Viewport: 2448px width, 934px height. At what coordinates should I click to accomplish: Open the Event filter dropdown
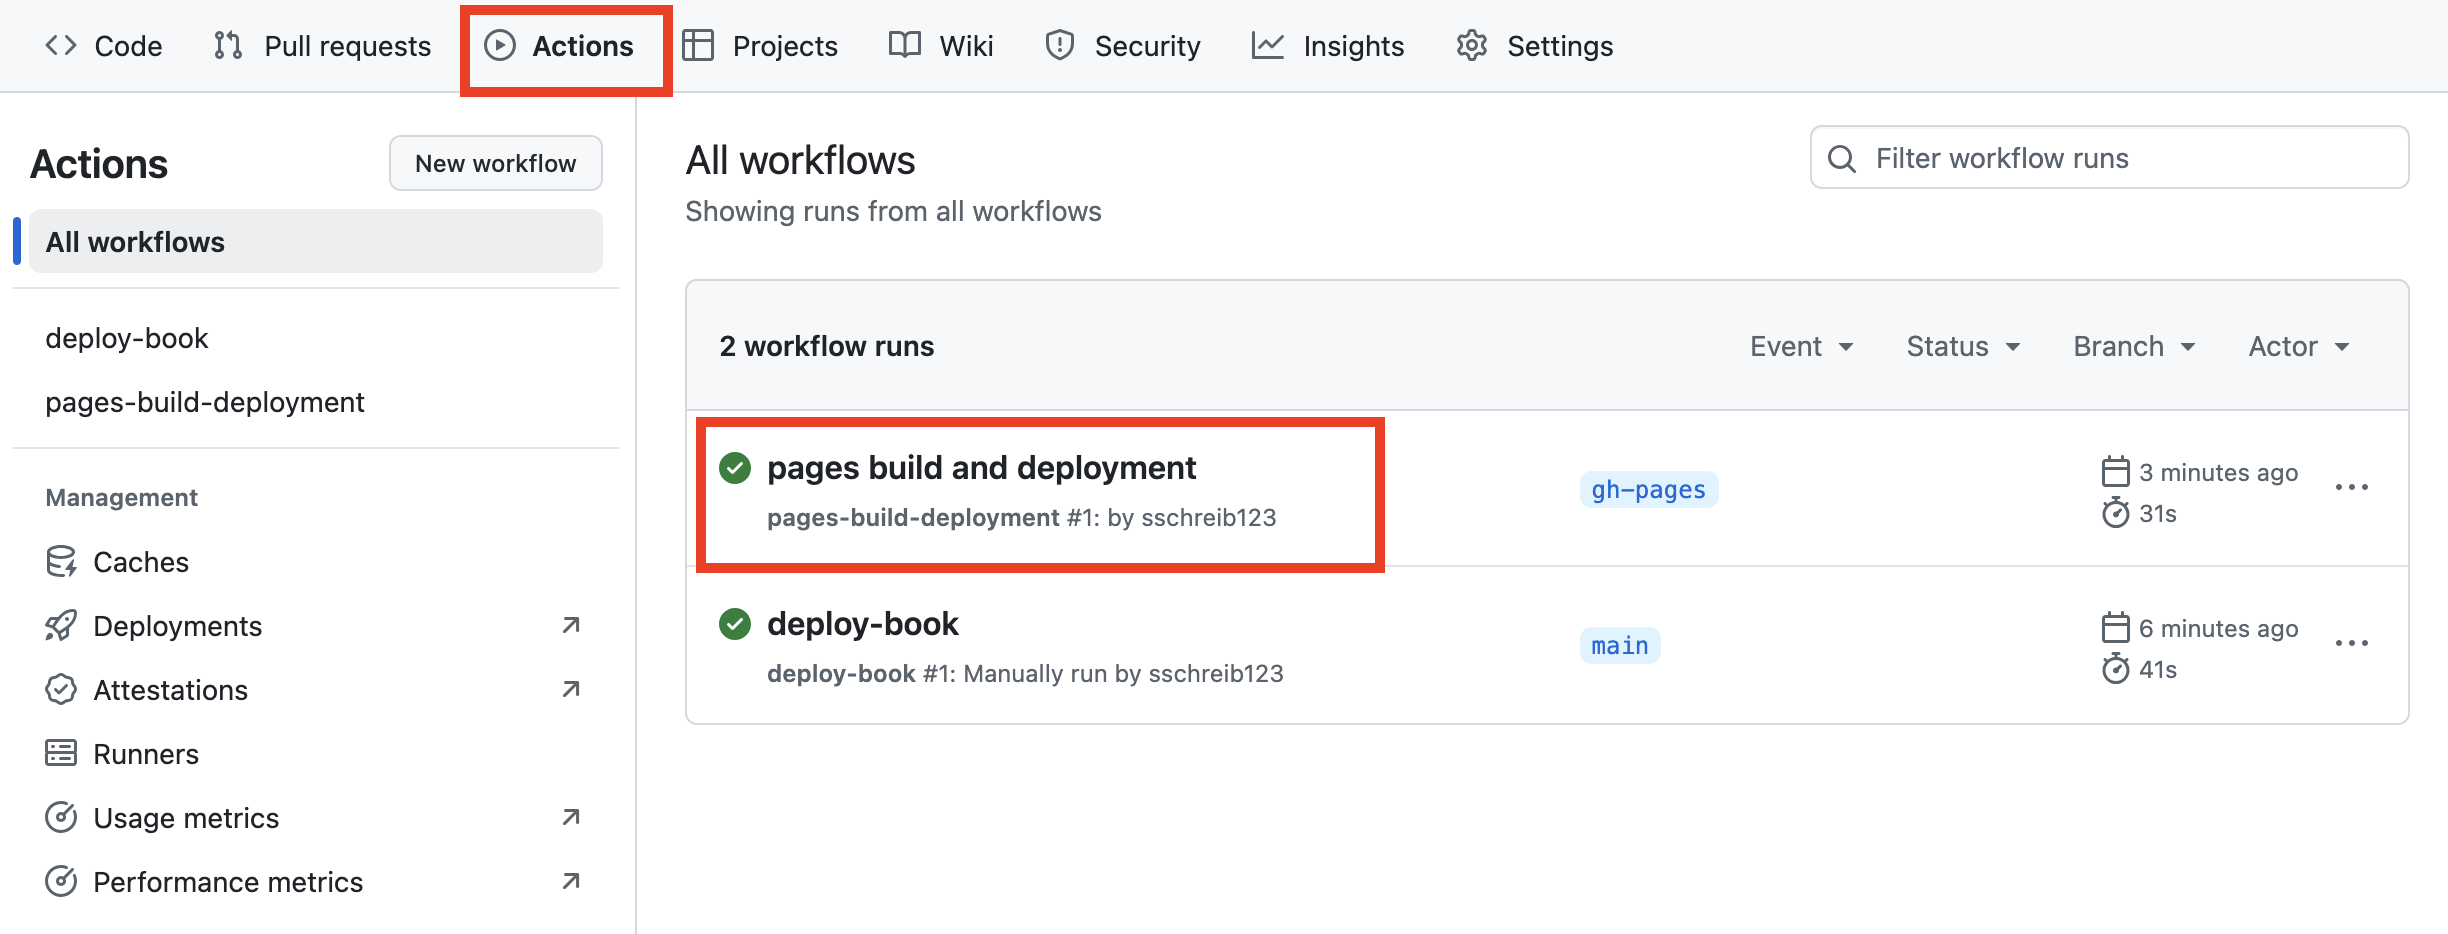click(1801, 345)
